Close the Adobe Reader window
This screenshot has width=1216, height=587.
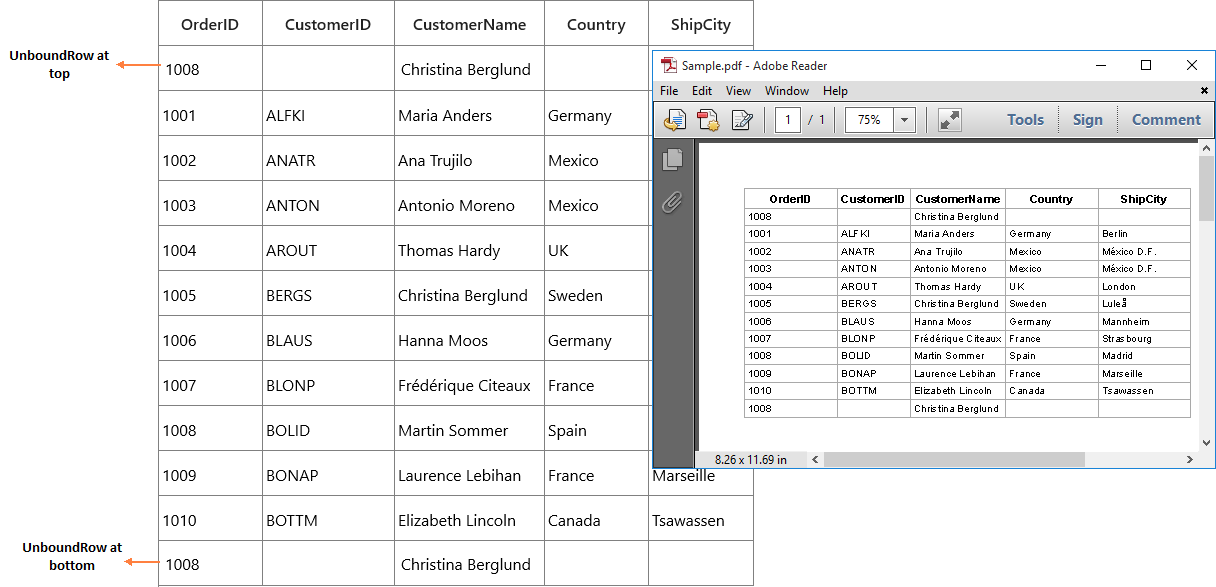[1192, 65]
